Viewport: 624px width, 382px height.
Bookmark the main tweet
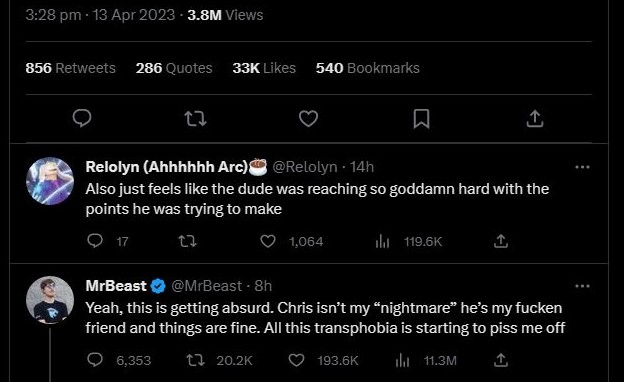click(421, 119)
